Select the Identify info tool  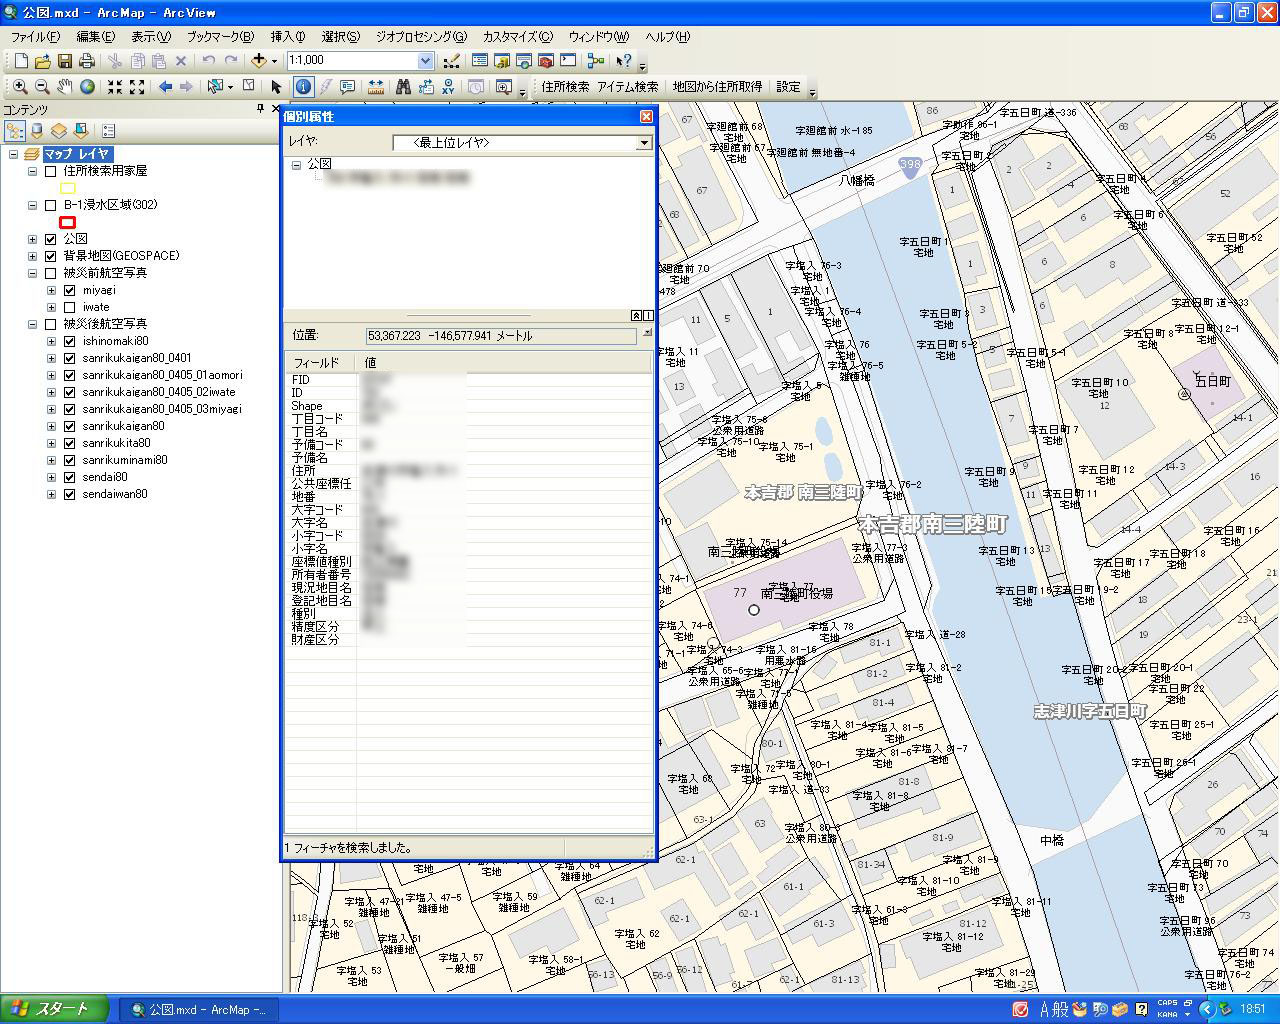(303, 87)
